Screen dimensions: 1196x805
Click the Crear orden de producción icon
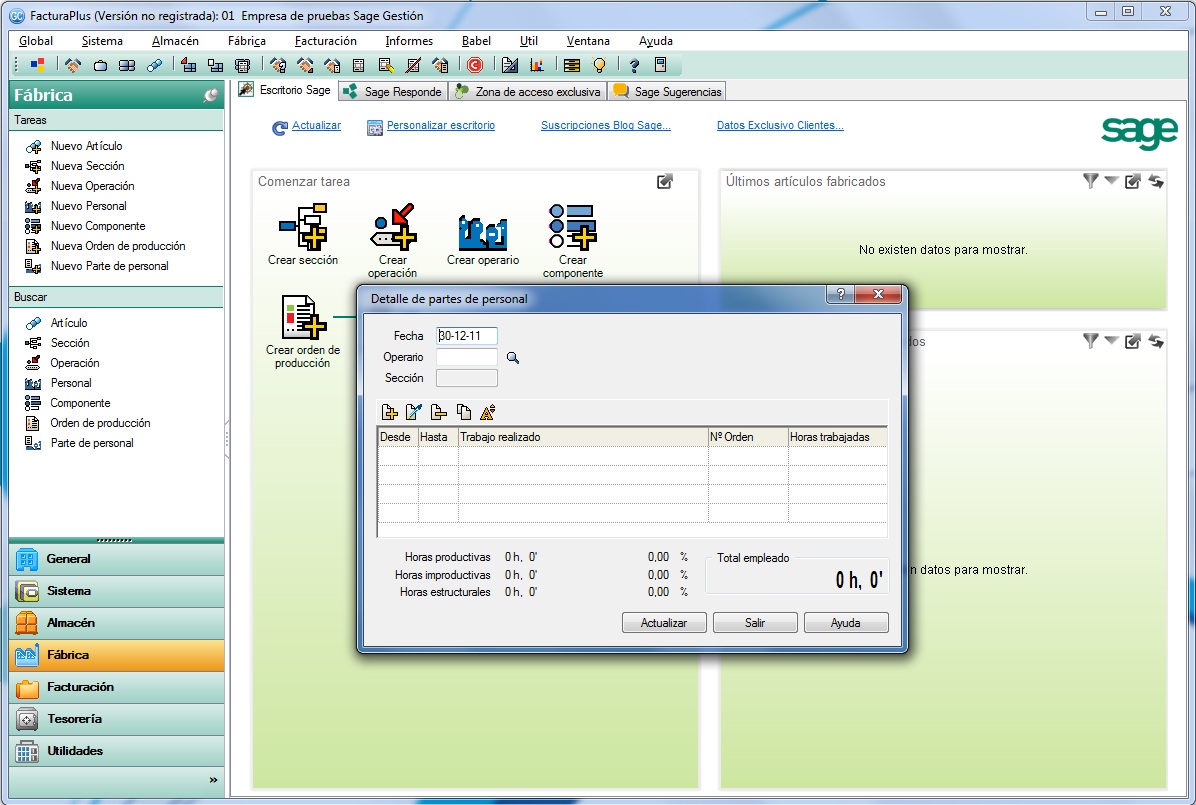tap(303, 317)
